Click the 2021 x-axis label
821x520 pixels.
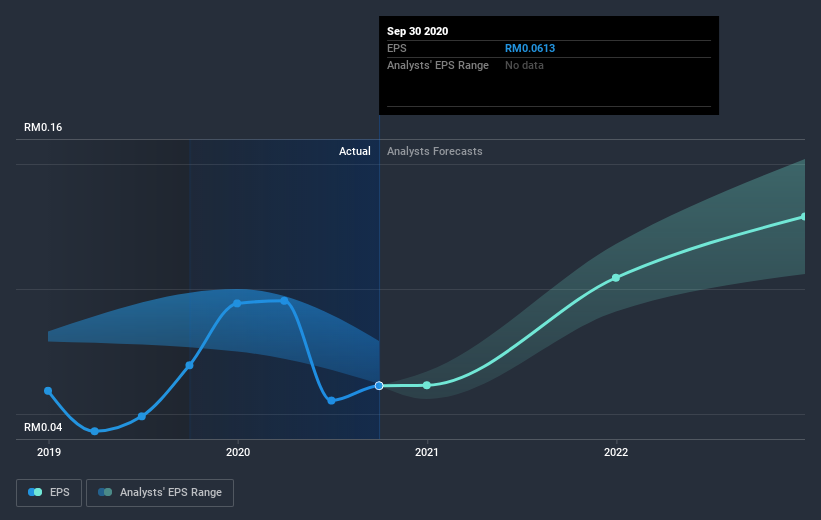[x=427, y=452]
